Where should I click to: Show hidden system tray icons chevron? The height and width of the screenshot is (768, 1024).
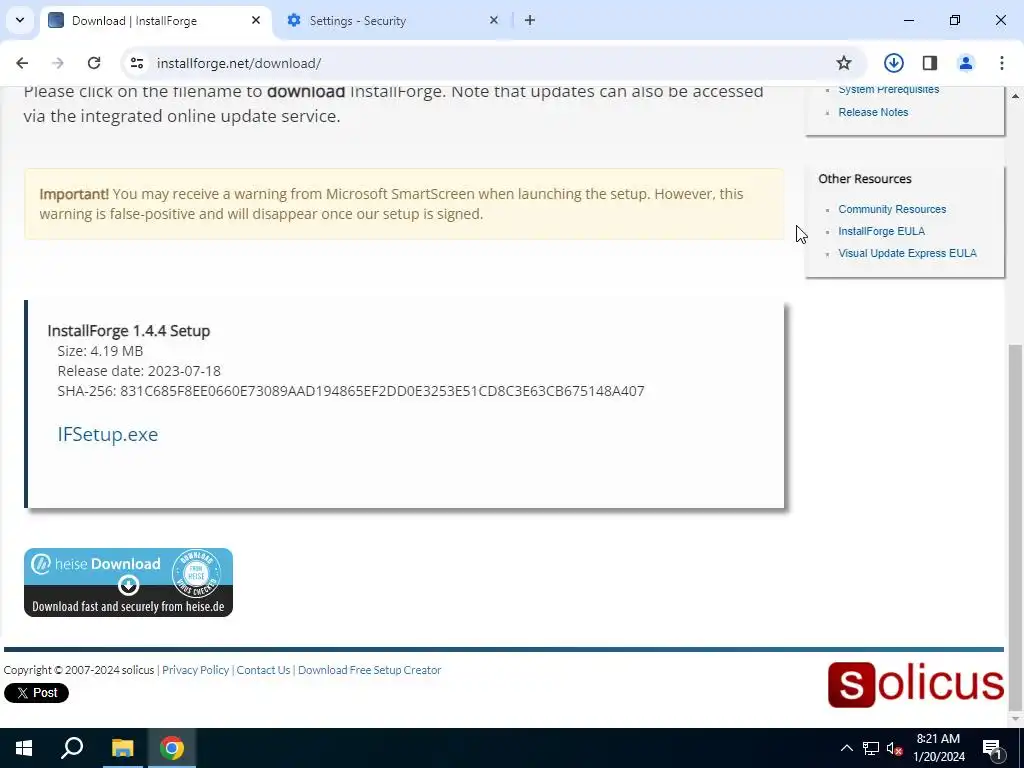tap(846, 748)
